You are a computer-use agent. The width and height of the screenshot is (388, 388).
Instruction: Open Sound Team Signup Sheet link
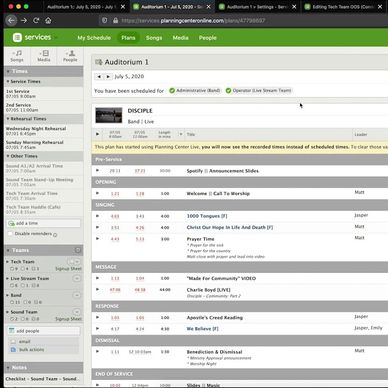[68, 319]
